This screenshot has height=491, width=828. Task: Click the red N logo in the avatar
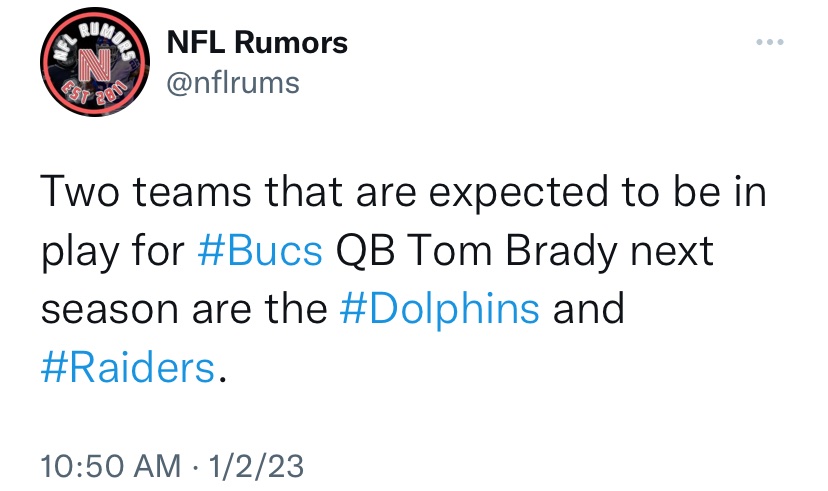[95, 64]
